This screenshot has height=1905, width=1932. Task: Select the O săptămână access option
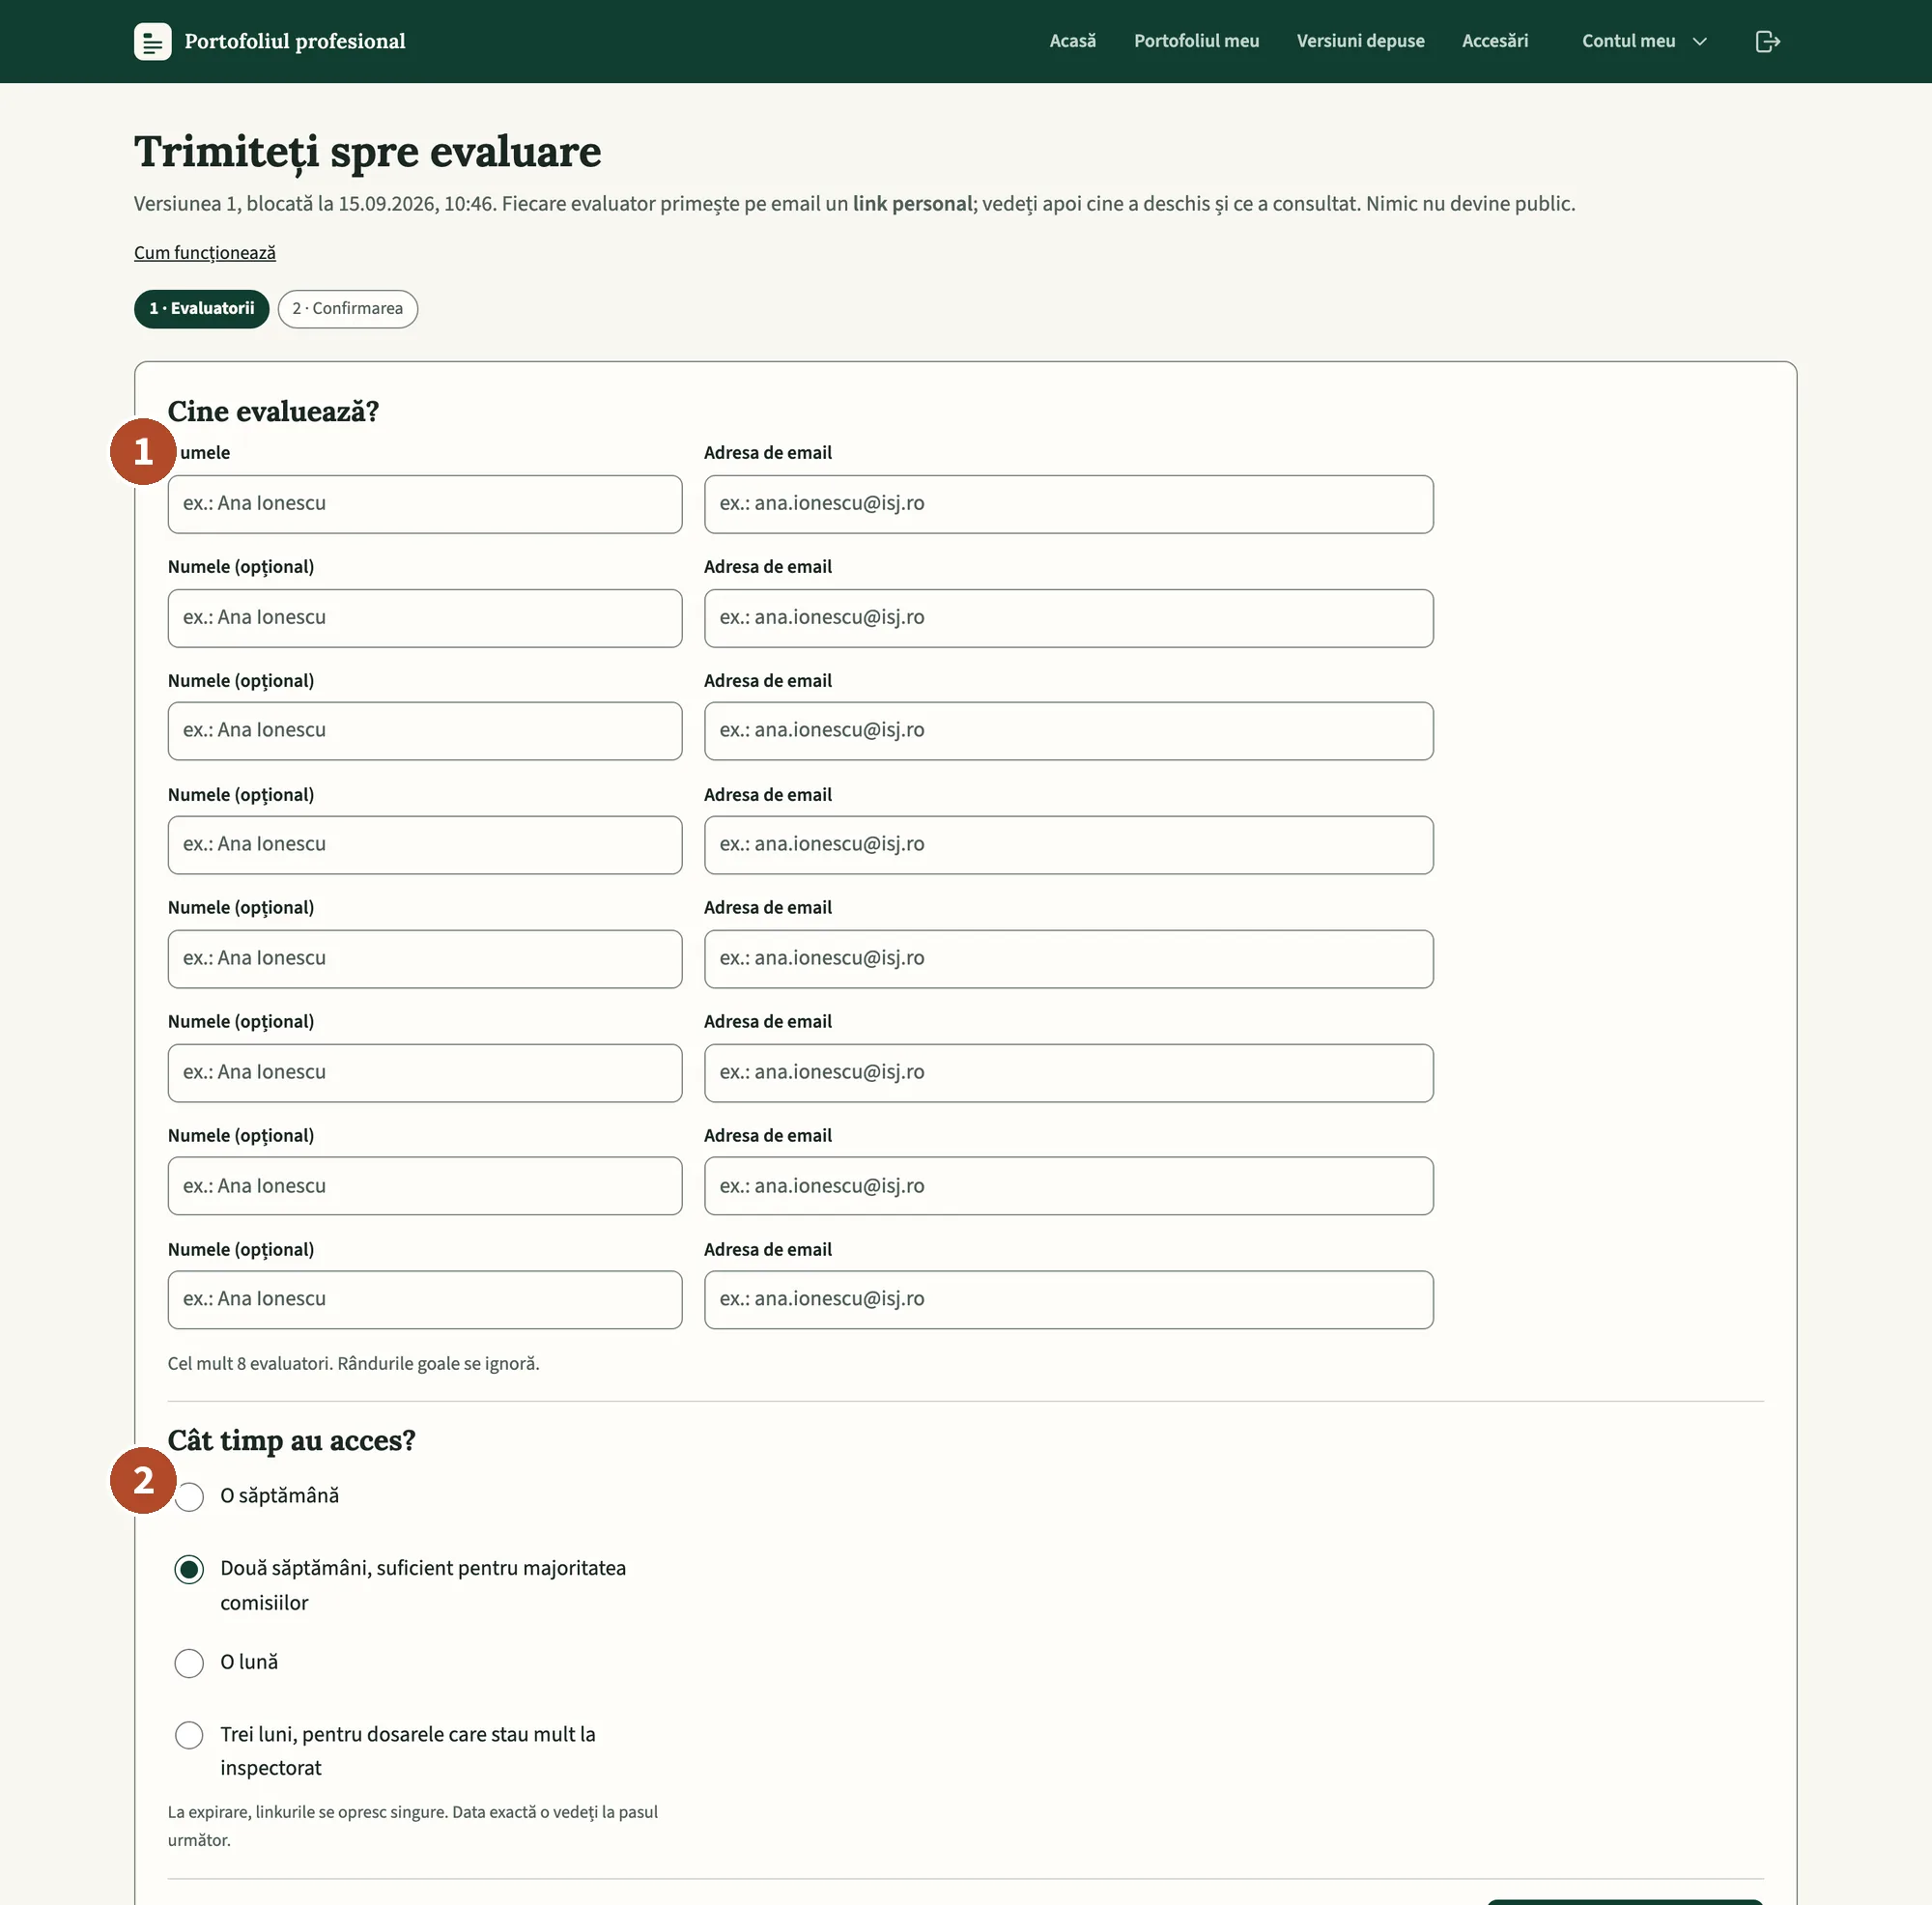(x=189, y=1496)
